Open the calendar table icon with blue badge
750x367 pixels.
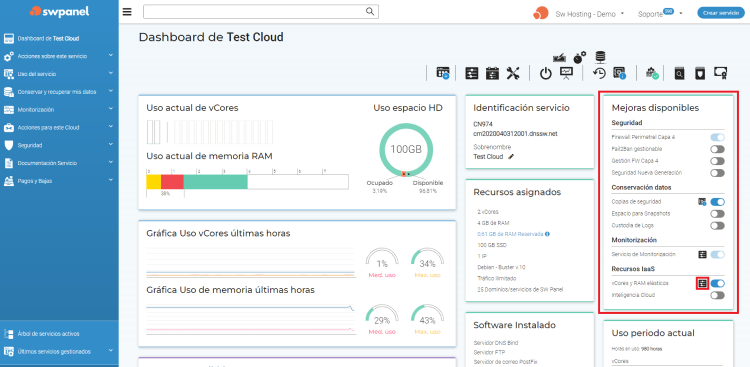click(442, 73)
